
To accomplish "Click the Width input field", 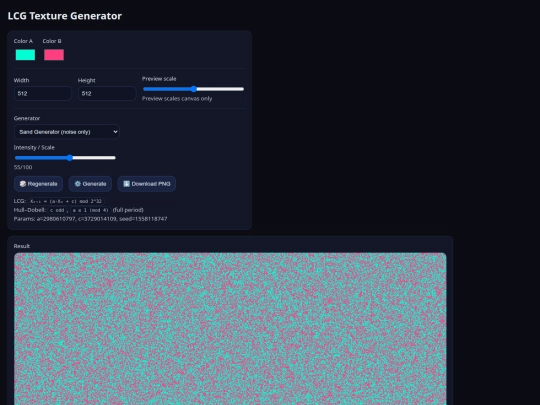I will coord(43,93).
